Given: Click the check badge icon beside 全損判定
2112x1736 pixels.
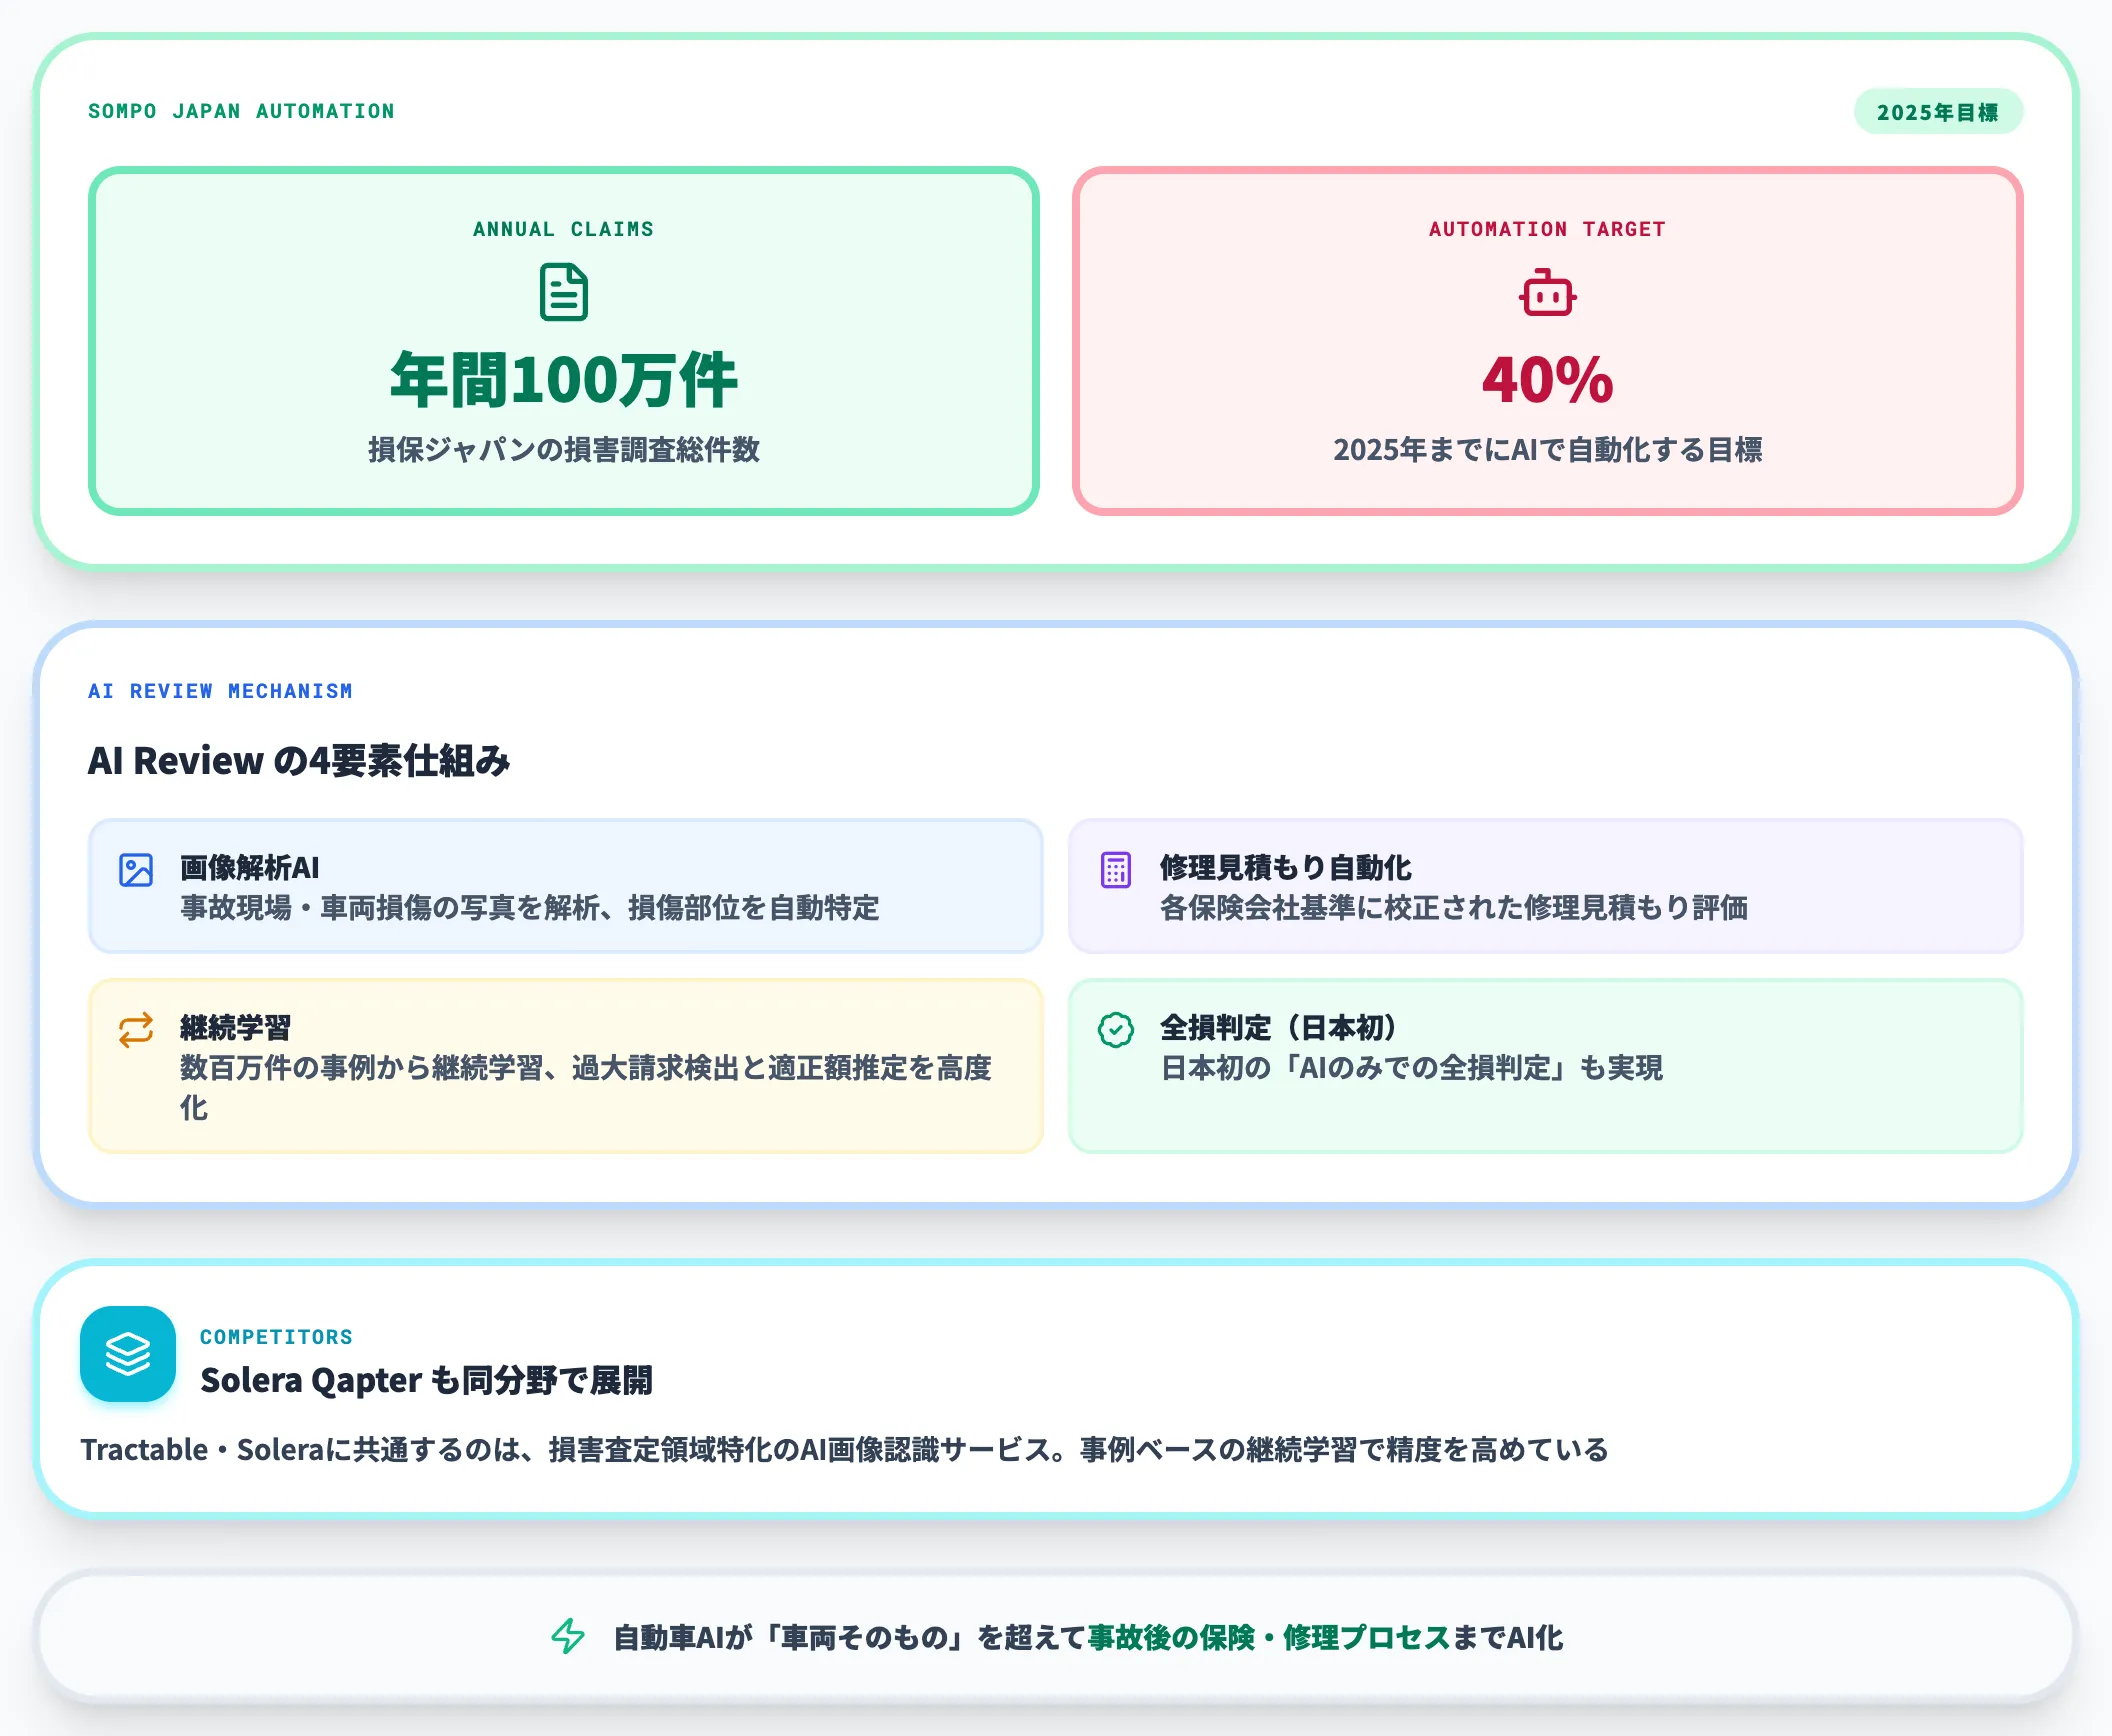Looking at the screenshot, I should click(1116, 1030).
